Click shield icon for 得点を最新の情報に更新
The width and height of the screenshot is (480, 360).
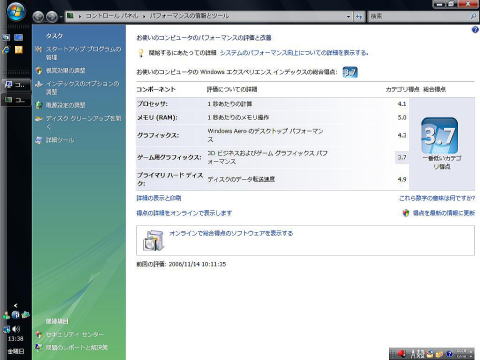(x=406, y=213)
